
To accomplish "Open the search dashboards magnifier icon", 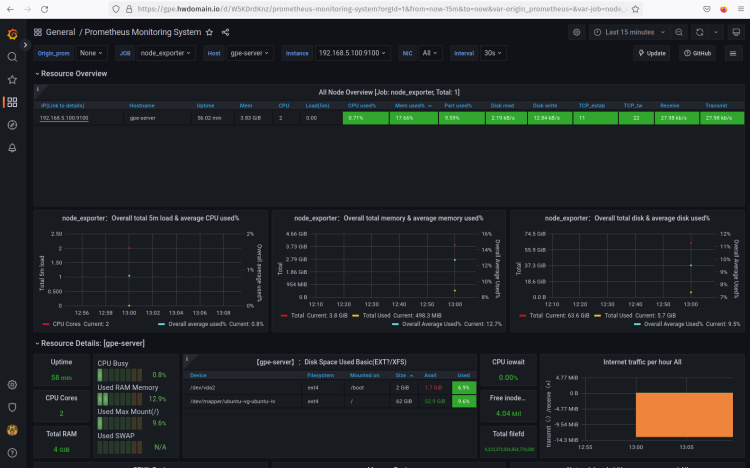I will [11, 57].
